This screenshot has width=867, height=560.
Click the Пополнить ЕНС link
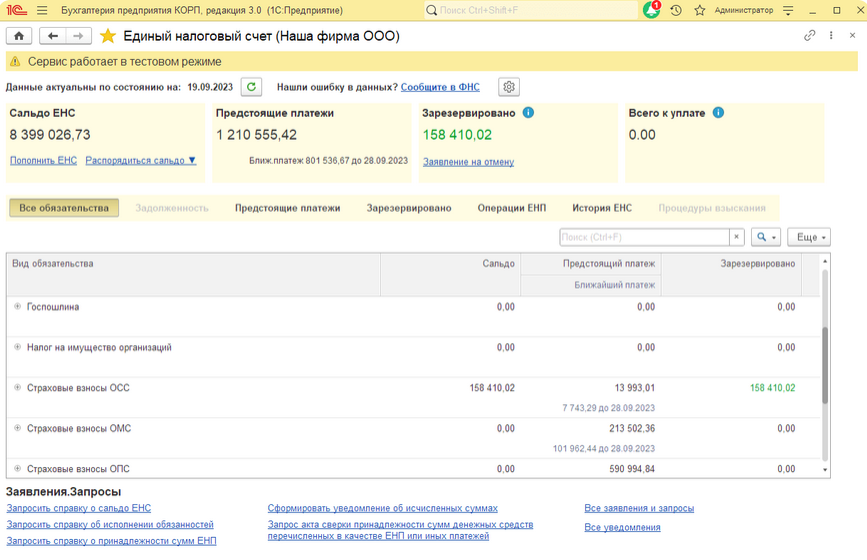43,160
